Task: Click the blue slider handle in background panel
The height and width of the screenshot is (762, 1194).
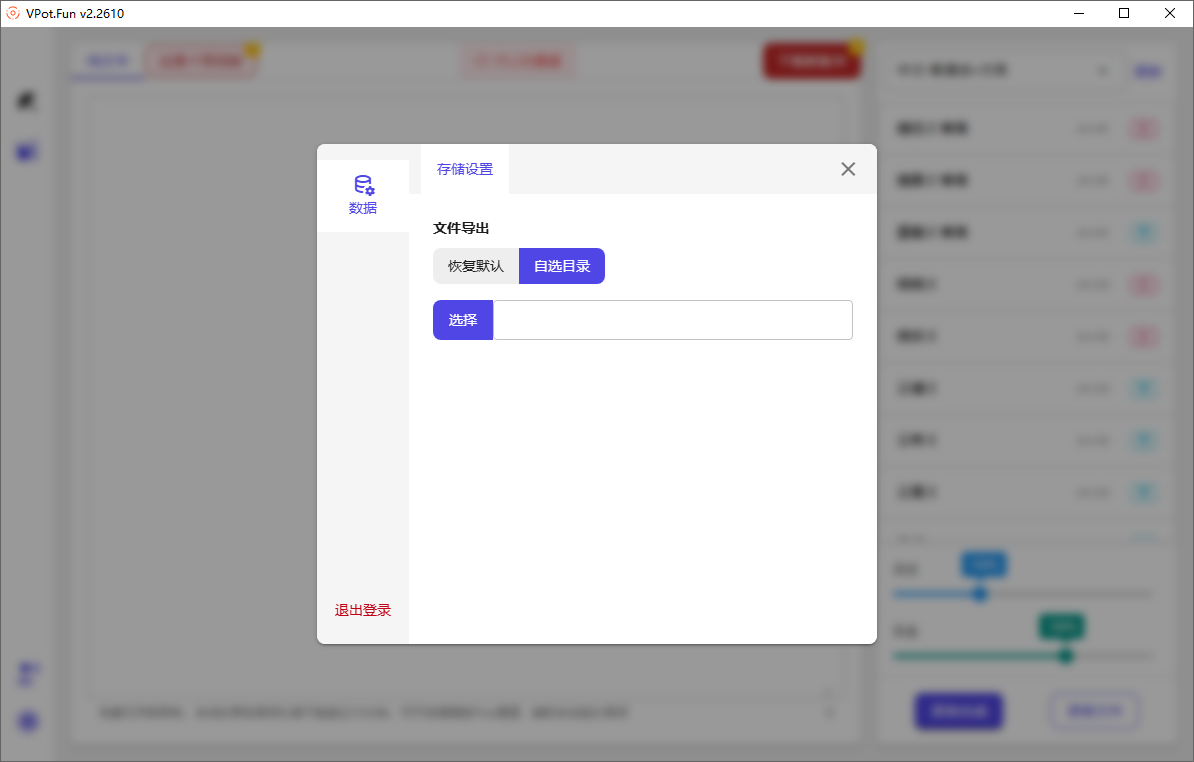Action: click(x=980, y=594)
